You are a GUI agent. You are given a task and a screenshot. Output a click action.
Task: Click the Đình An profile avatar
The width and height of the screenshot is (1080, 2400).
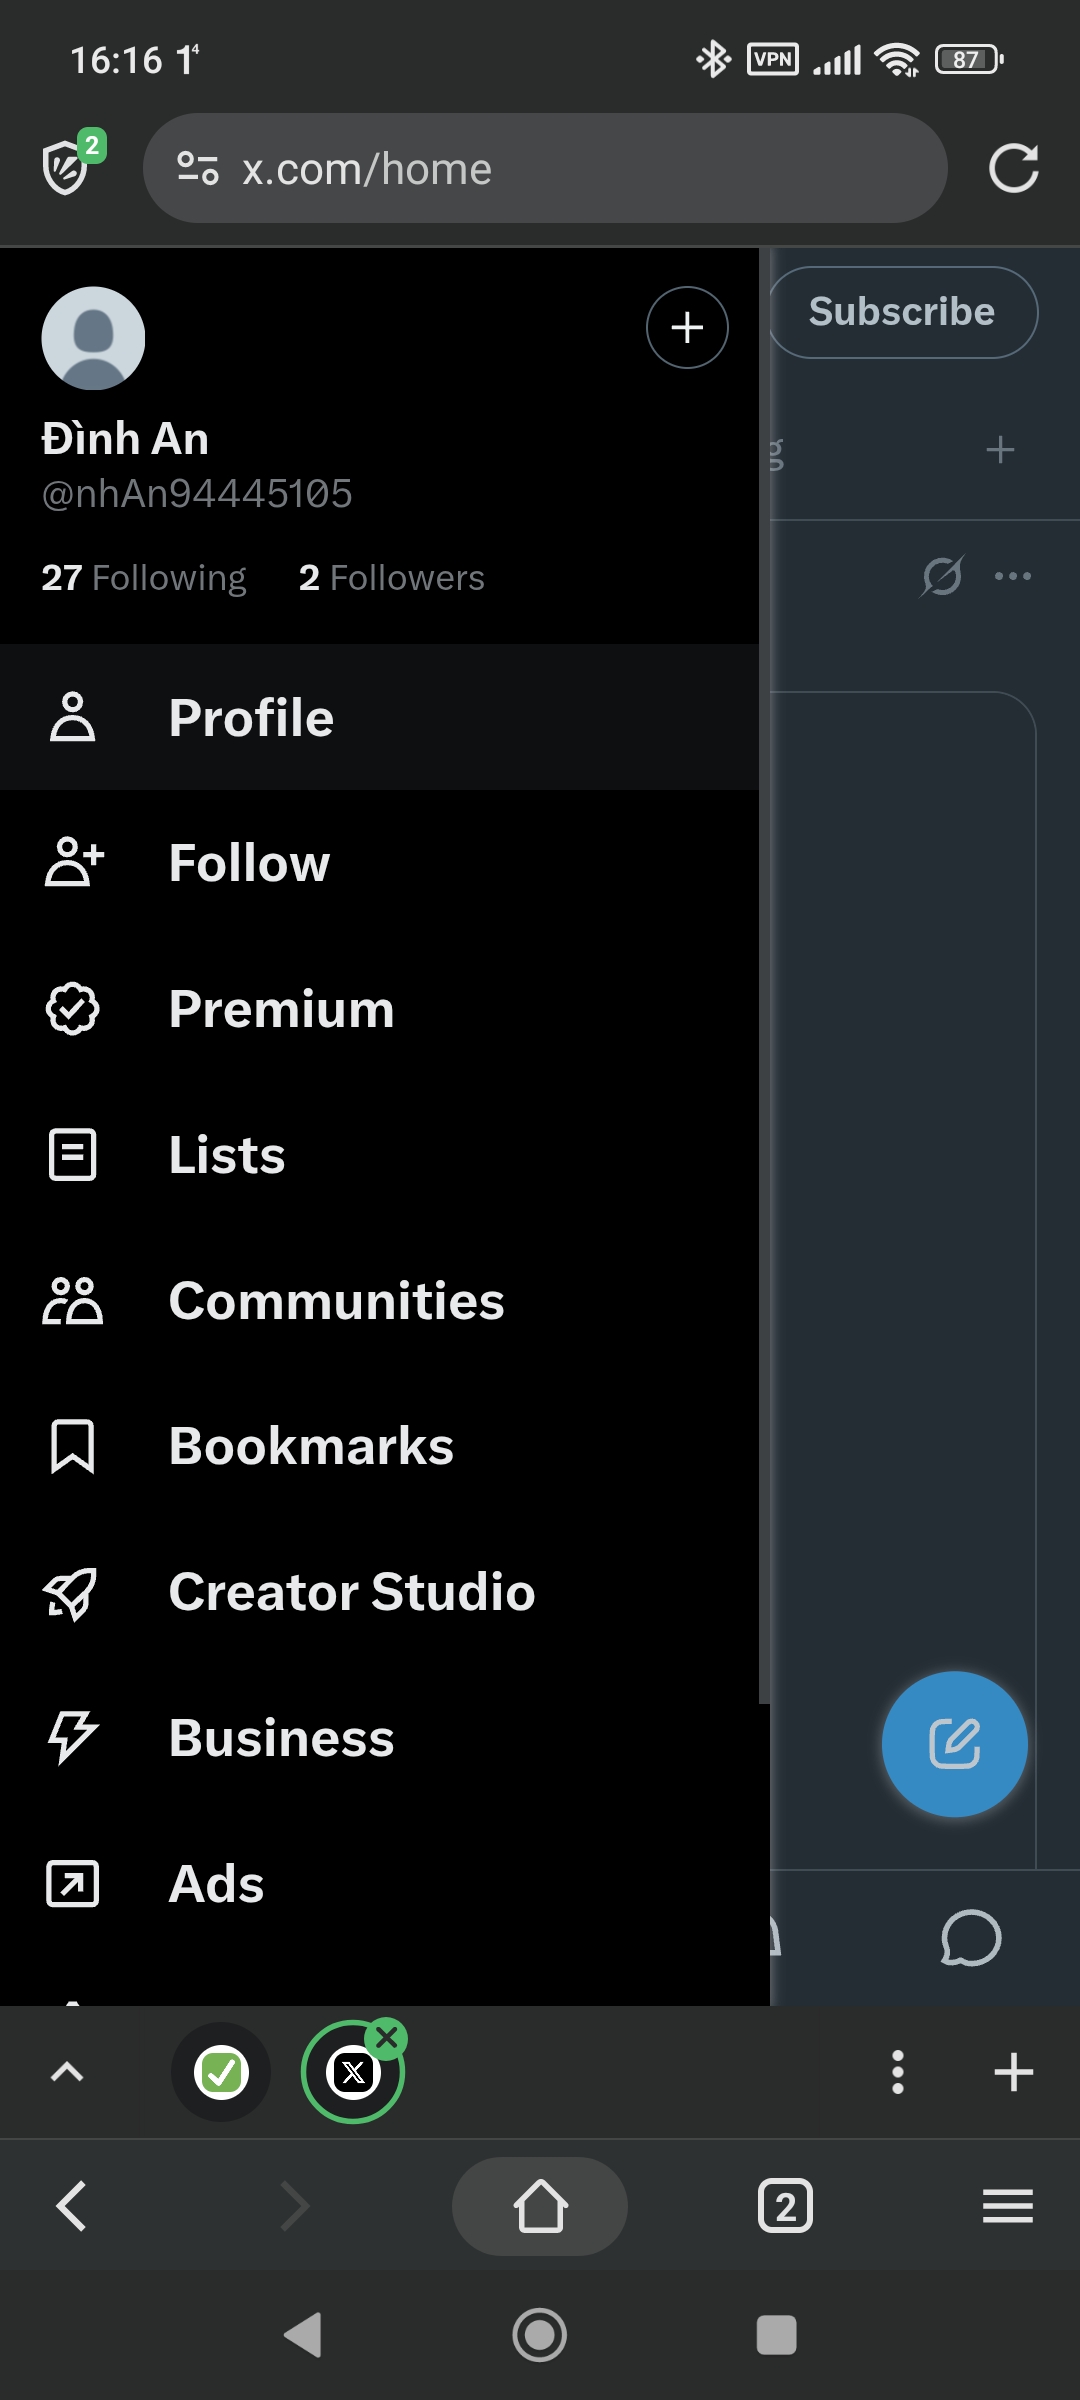click(93, 338)
